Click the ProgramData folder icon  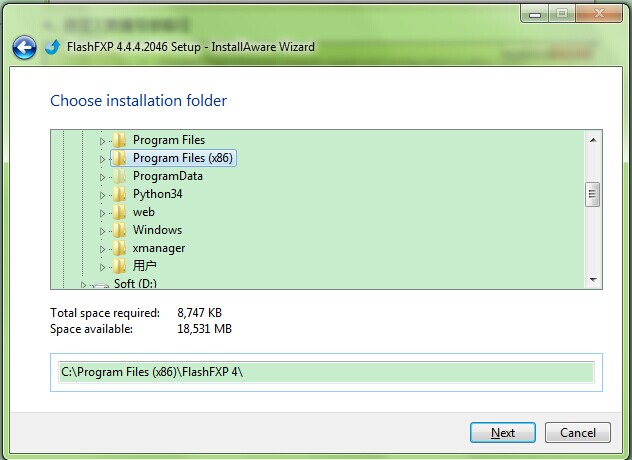[x=119, y=176]
